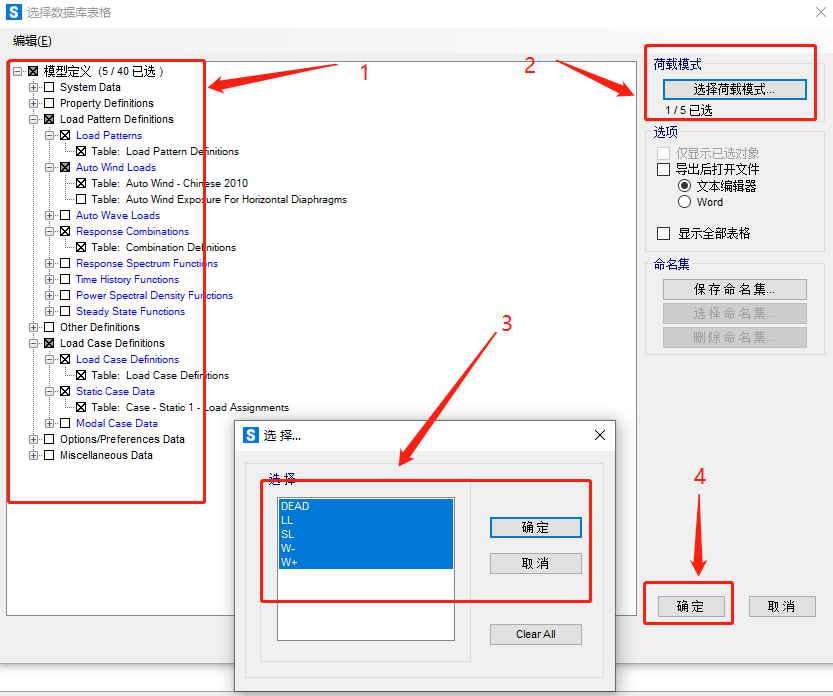Confirm the popup with its 确定 button
Image resolution: width=833 pixels, height=696 pixels.
coord(536,528)
